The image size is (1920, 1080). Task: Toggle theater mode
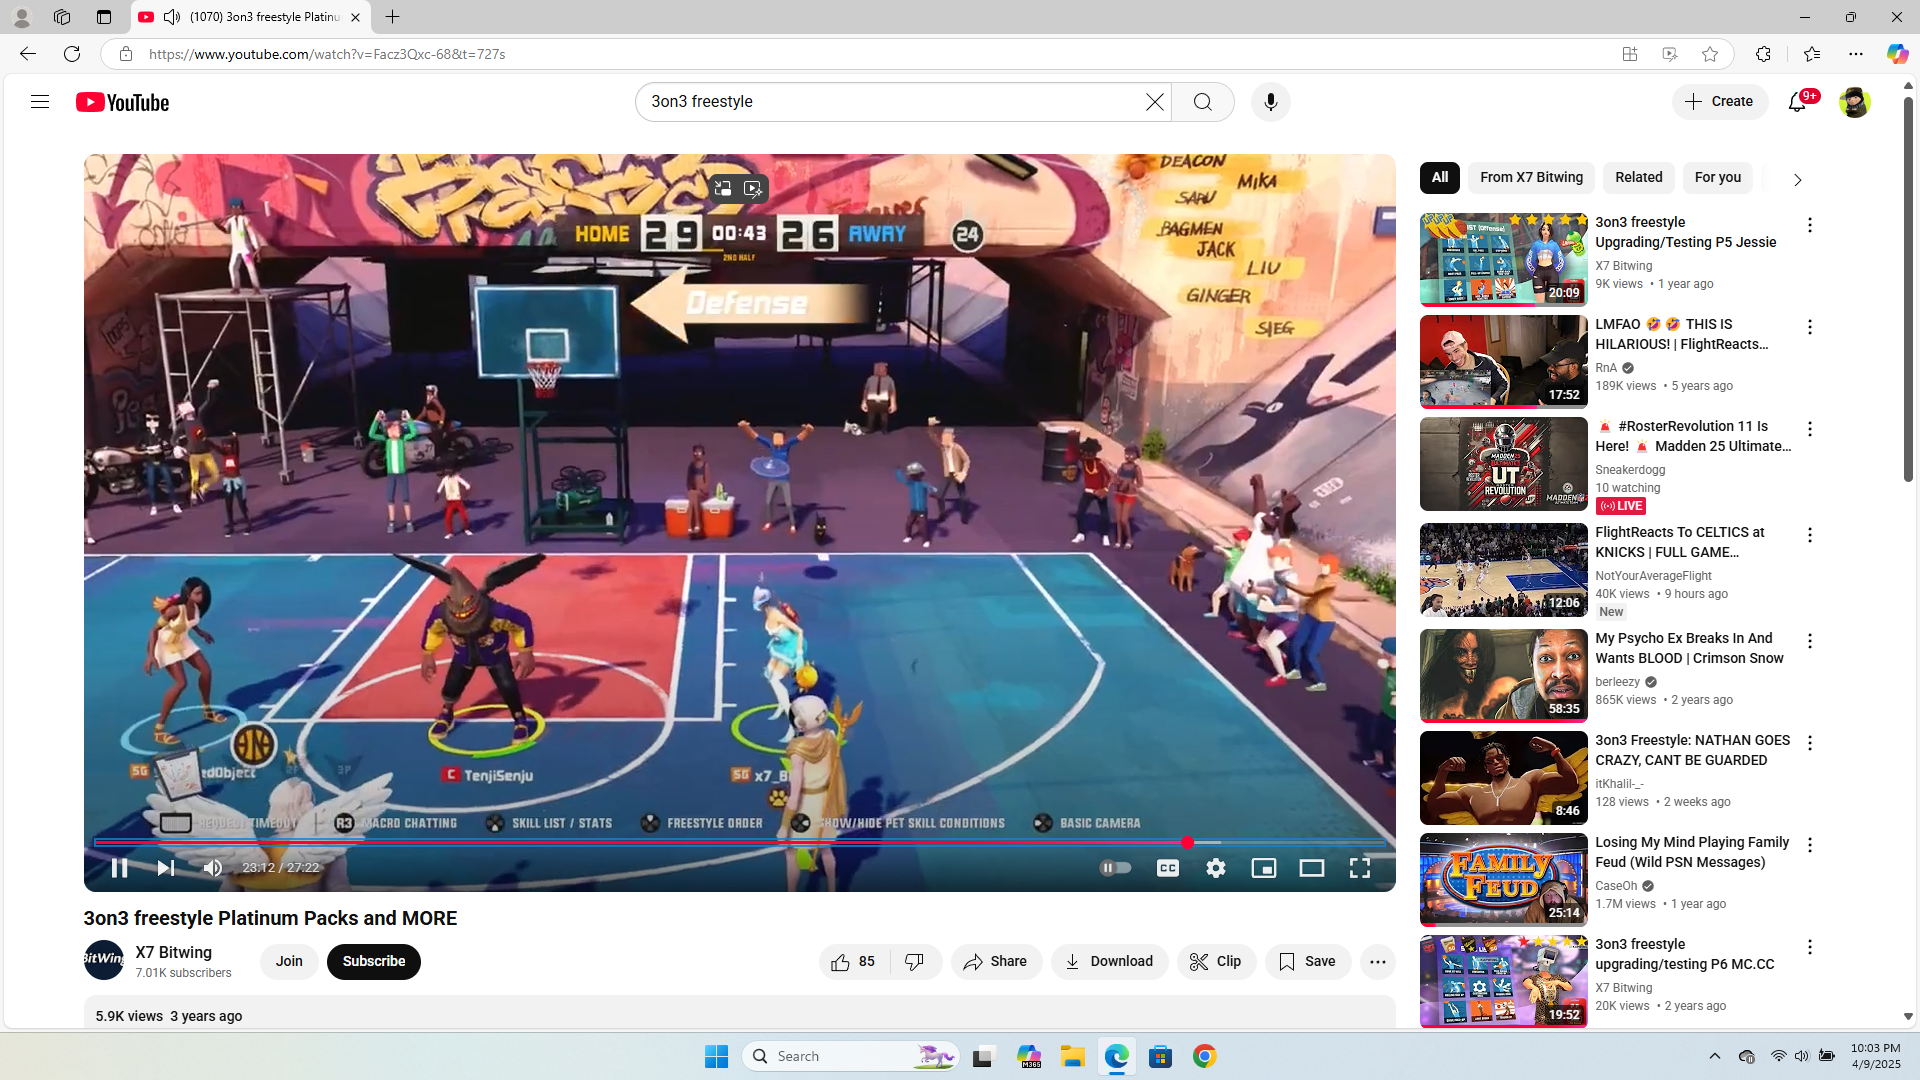point(1312,868)
